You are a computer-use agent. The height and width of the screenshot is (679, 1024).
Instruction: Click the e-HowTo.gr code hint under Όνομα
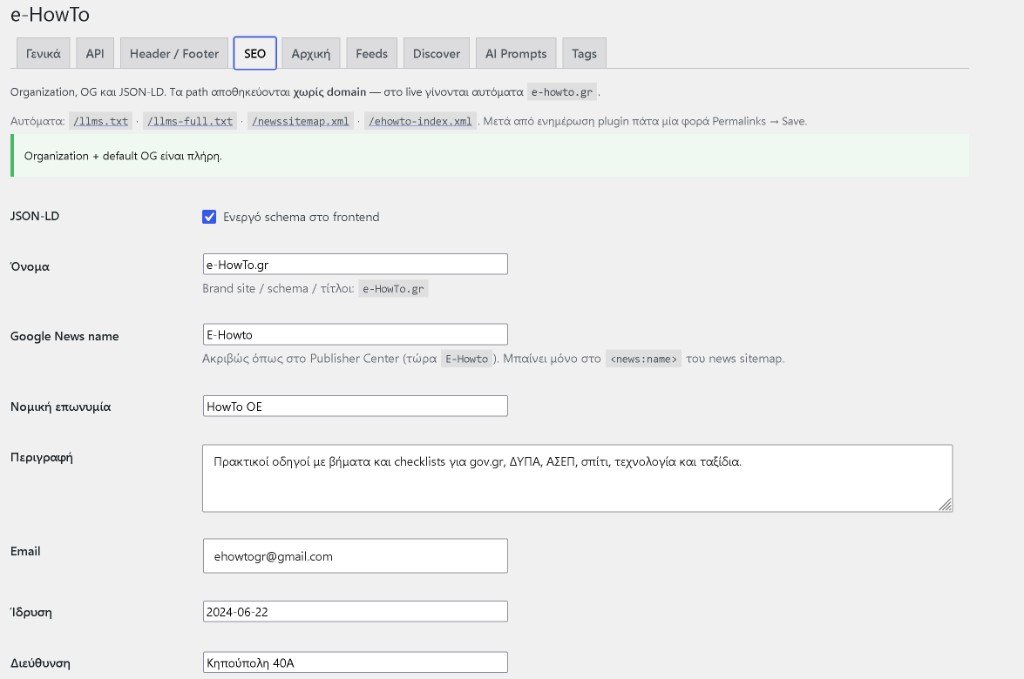[x=393, y=289]
